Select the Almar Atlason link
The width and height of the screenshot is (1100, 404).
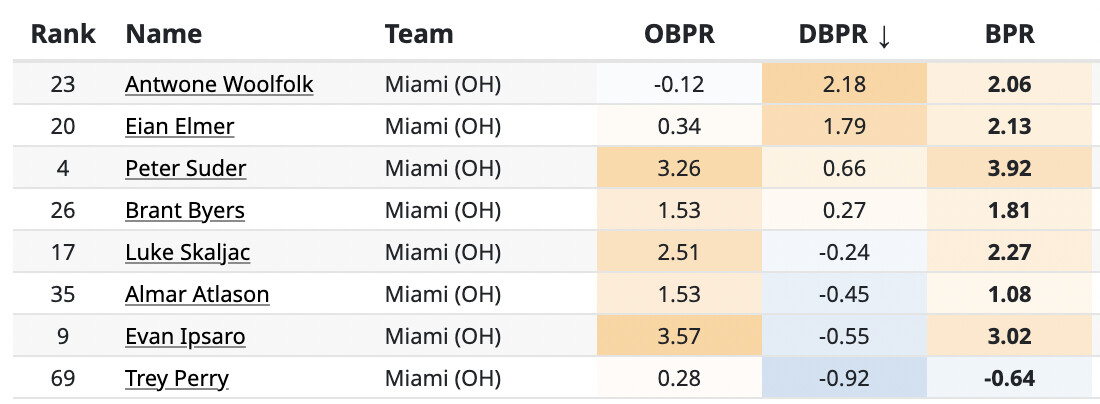[197, 294]
